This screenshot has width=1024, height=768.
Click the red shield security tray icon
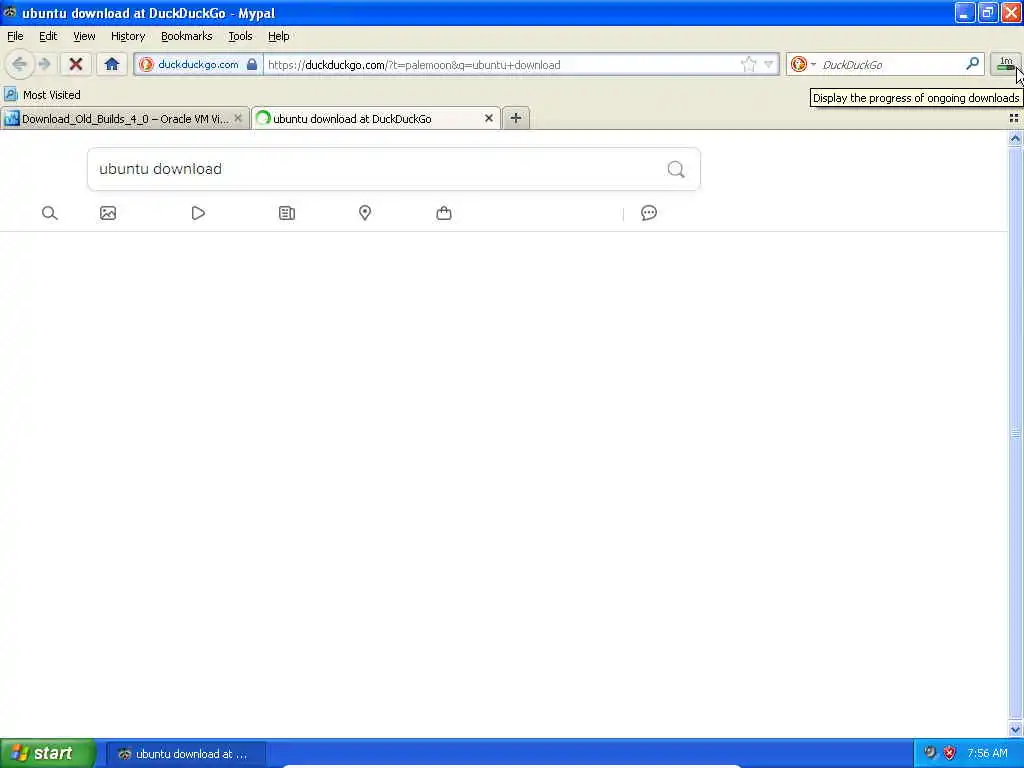pyautogui.click(x=950, y=753)
